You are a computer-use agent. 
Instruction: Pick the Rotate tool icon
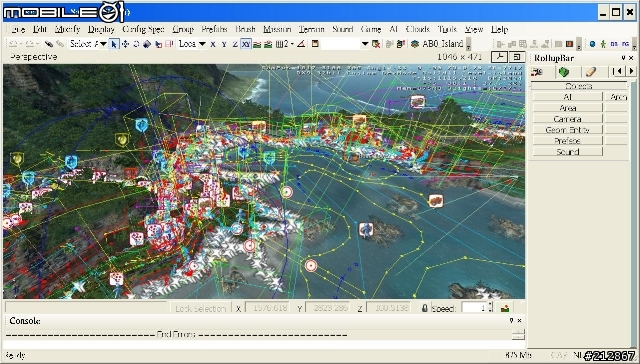(x=136, y=44)
